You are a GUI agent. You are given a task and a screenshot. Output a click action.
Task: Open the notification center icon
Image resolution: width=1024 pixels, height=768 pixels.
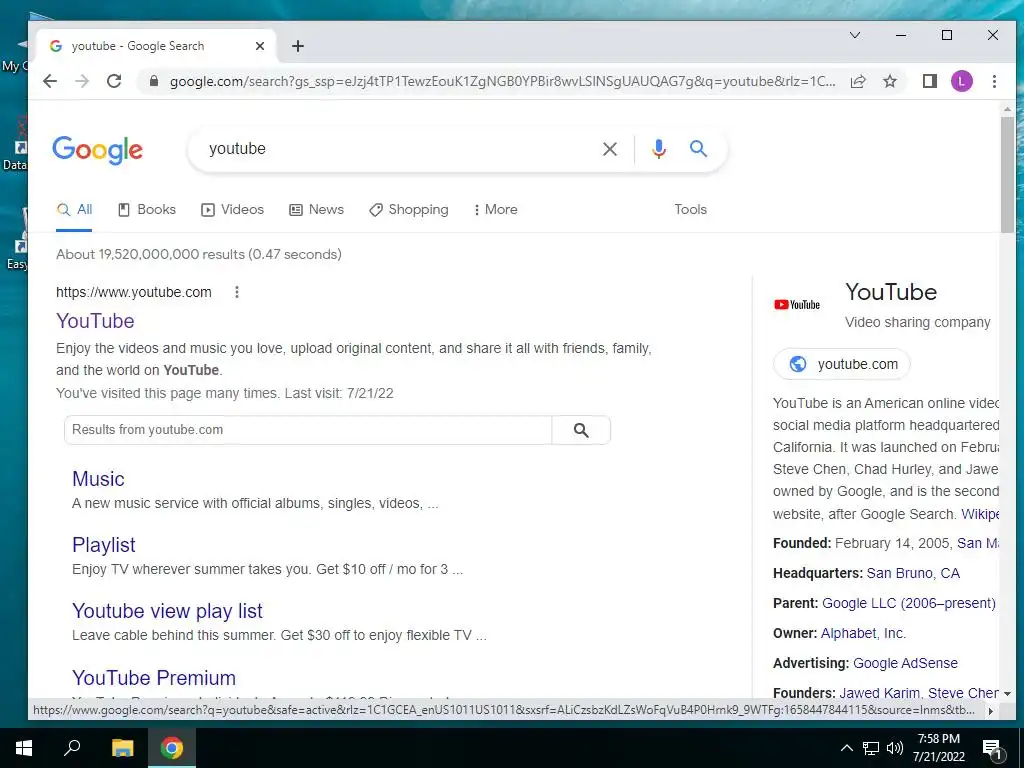point(992,749)
